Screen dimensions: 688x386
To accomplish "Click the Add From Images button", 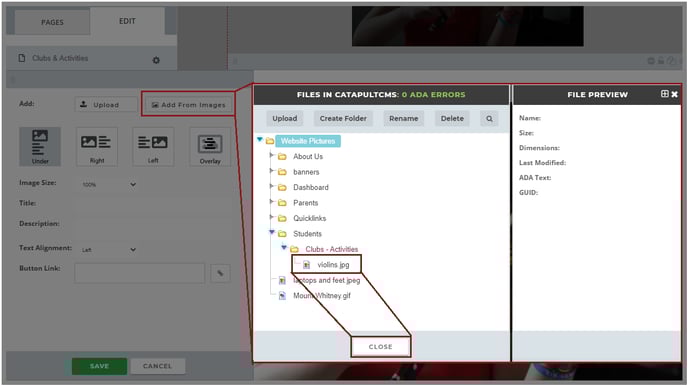I will pyautogui.click(x=188, y=105).
